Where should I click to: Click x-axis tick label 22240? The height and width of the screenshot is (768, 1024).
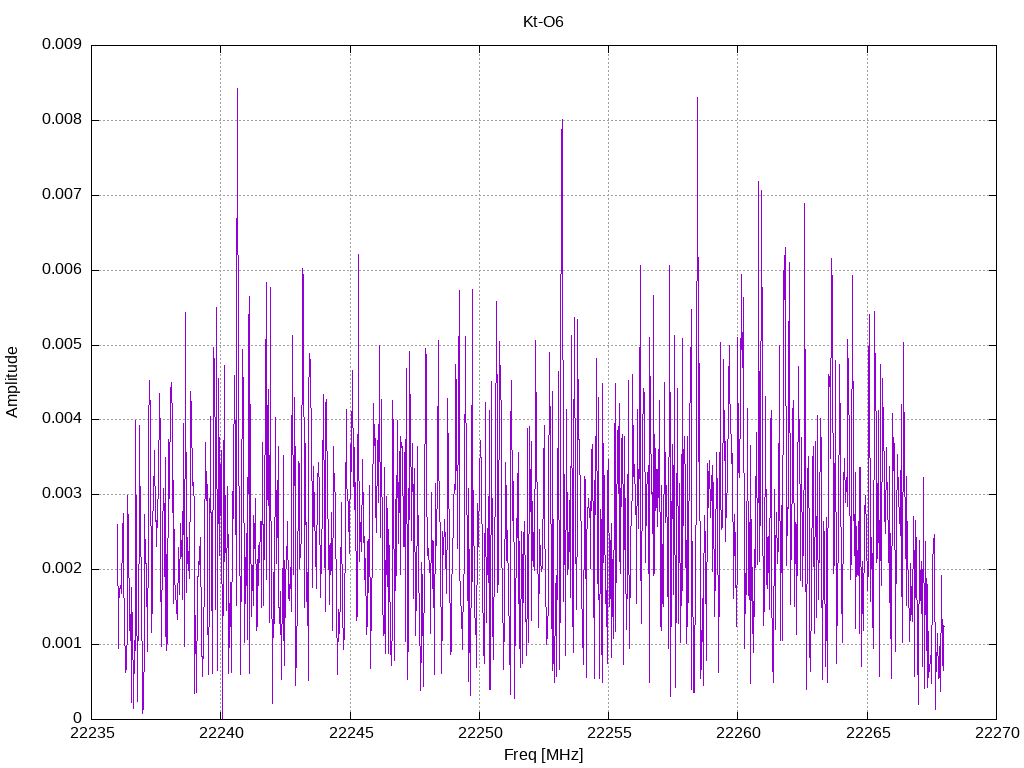pyautogui.click(x=221, y=733)
